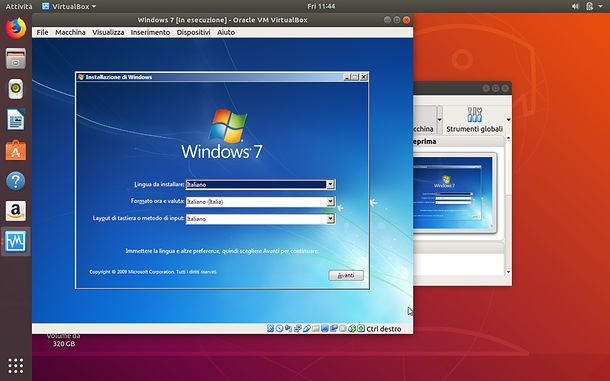
Task: Click the display status icon in VM status bar
Action: pos(325,328)
